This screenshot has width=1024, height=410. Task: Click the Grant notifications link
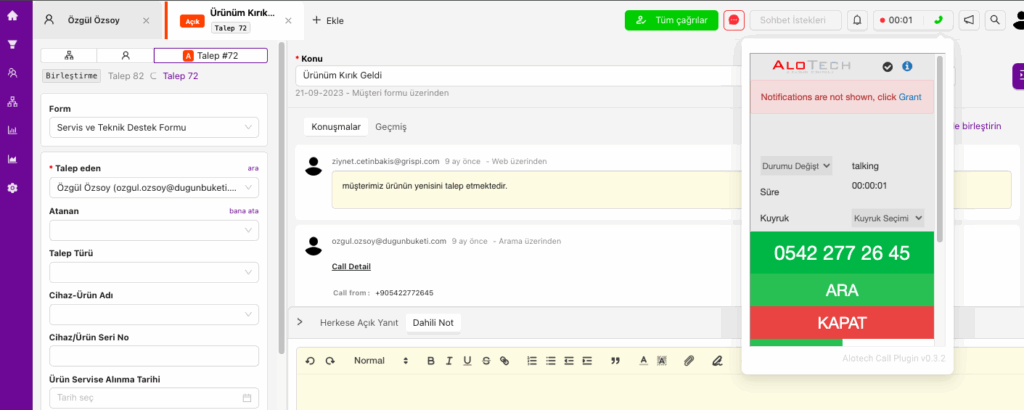click(910, 97)
